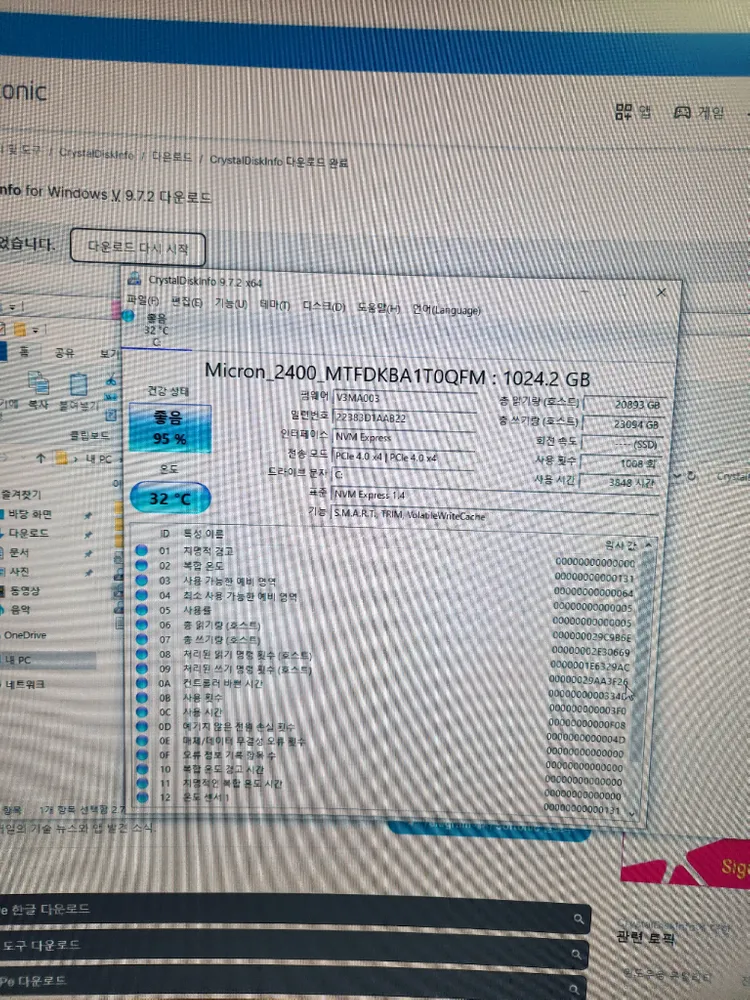Close the CrystalDiskInfo window
Image resolution: width=750 pixels, height=1000 pixels.
tap(661, 291)
